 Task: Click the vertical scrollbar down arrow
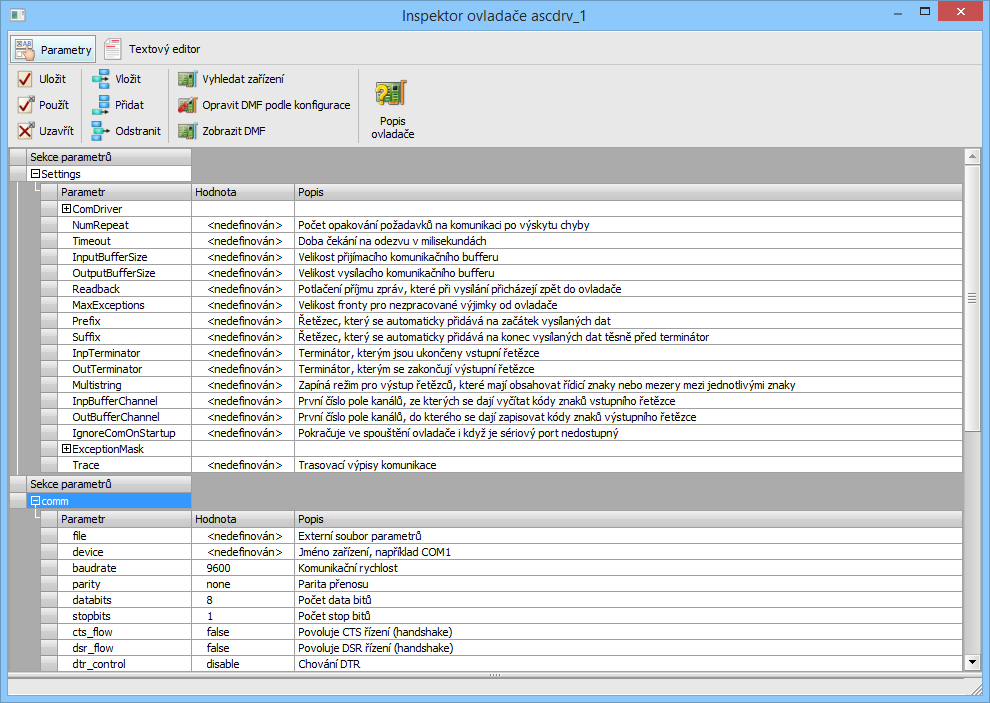pos(971,661)
